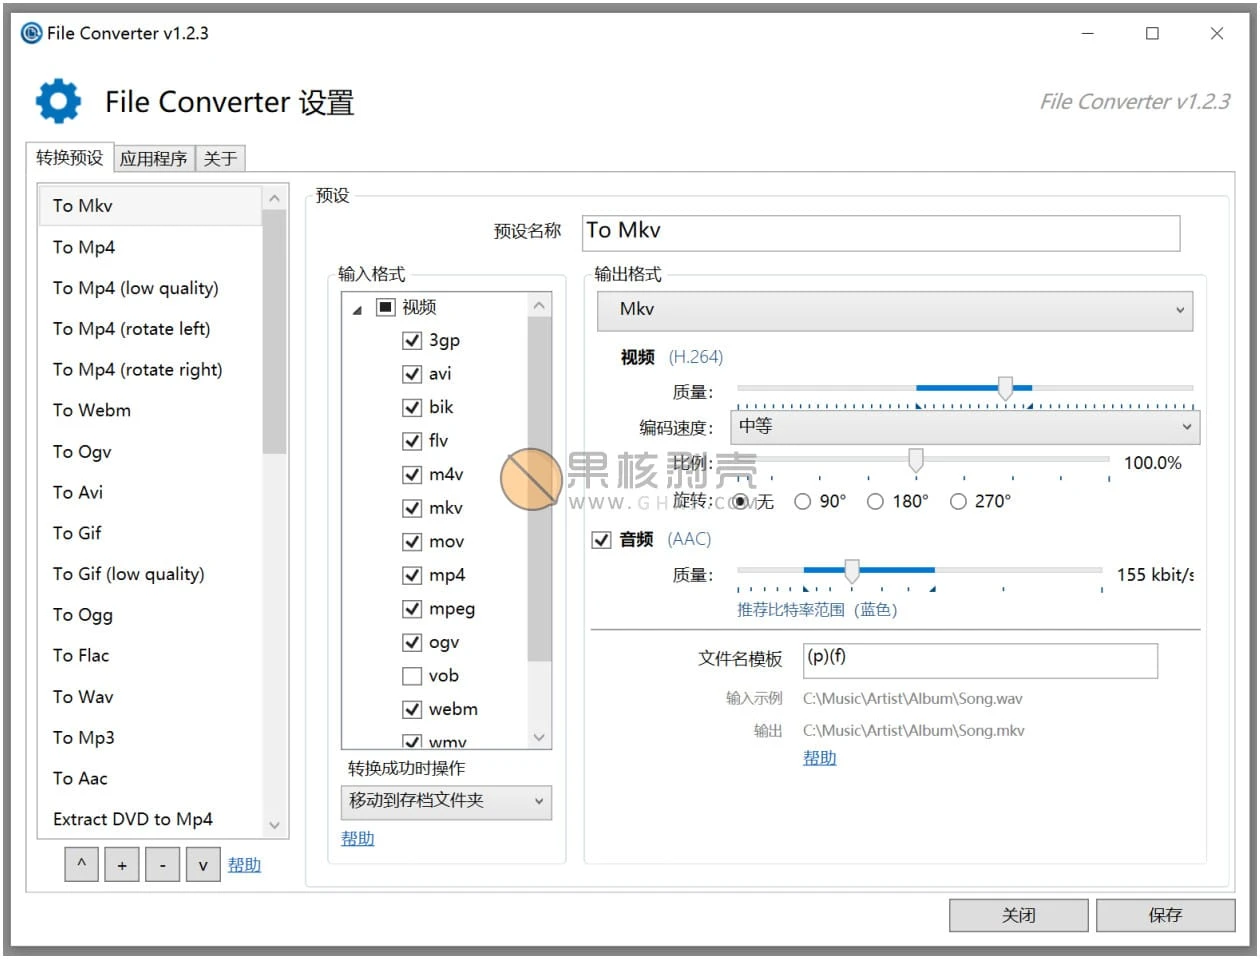Switch to the 应用程序 tab
The height and width of the screenshot is (959, 1260).
[x=152, y=158]
